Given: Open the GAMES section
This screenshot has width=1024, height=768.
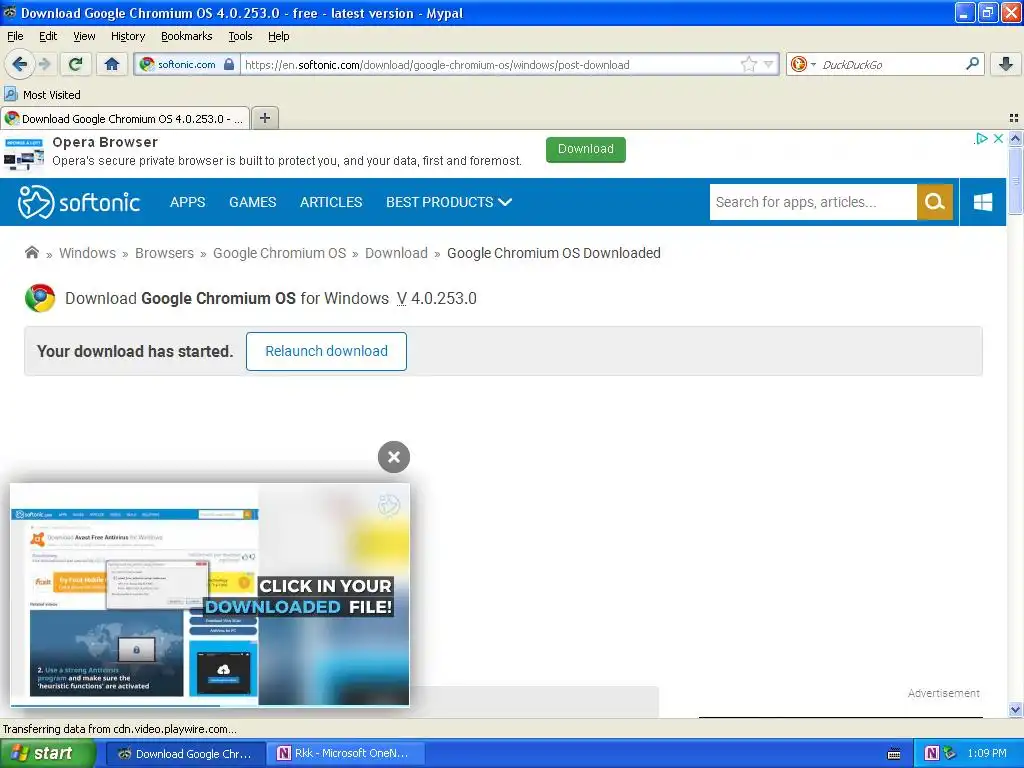Looking at the screenshot, I should [x=253, y=202].
